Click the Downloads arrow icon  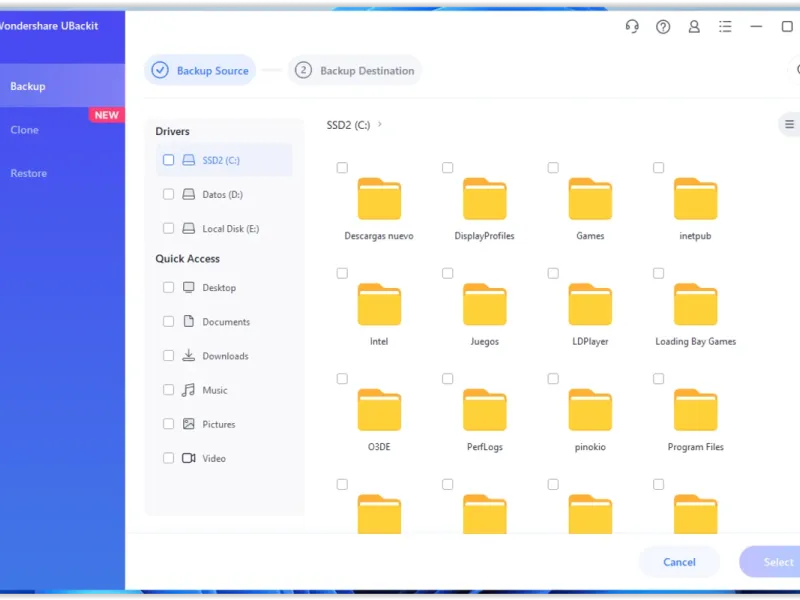click(189, 355)
